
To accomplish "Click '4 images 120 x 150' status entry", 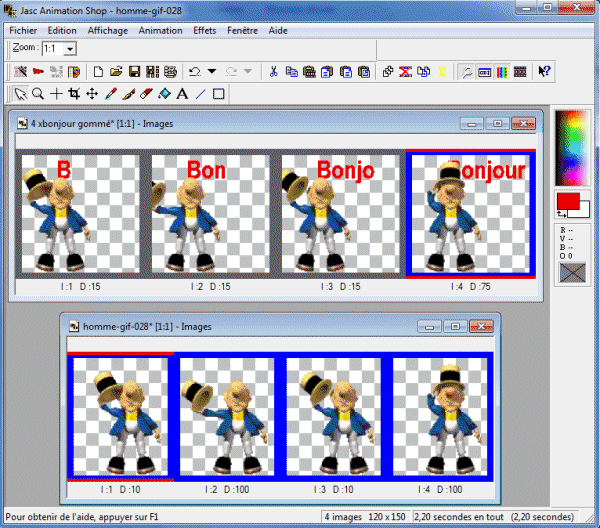I will [365, 517].
